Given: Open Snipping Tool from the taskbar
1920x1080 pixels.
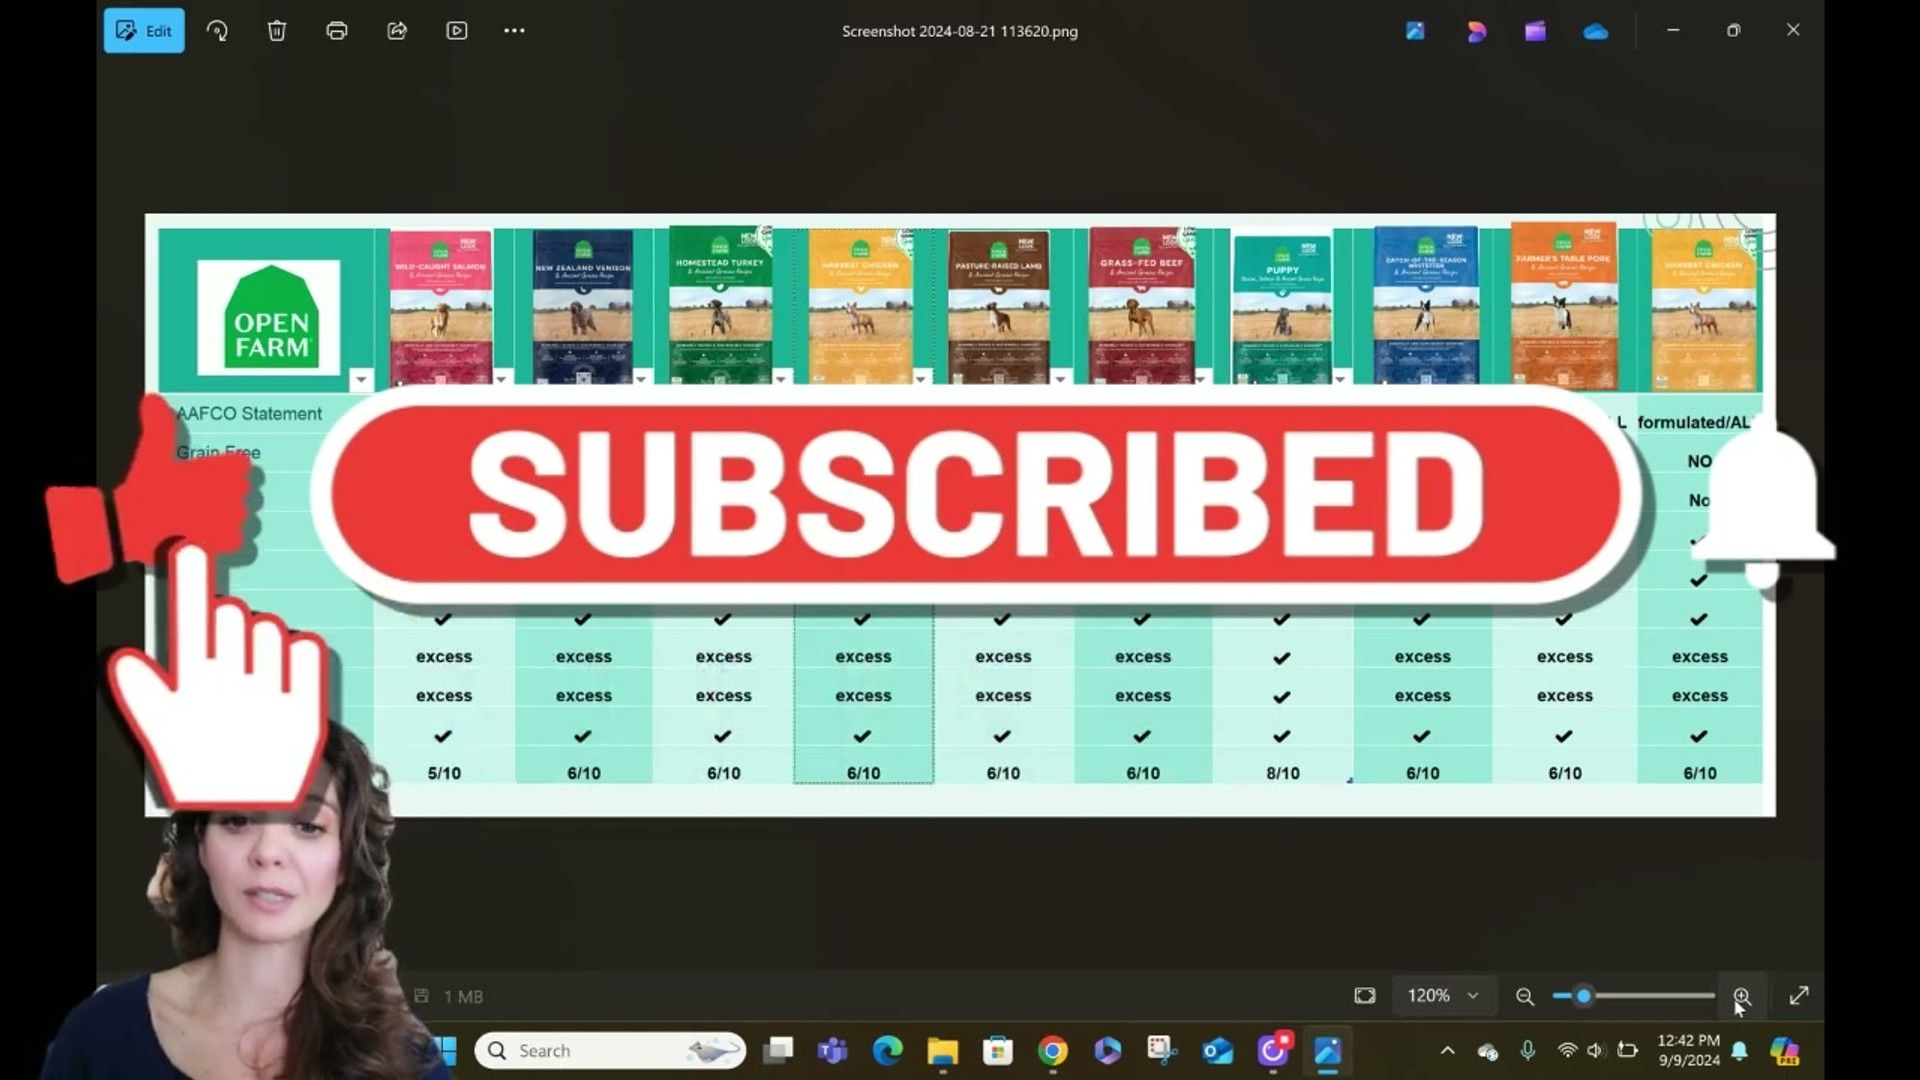Looking at the screenshot, I should [x=1162, y=1051].
